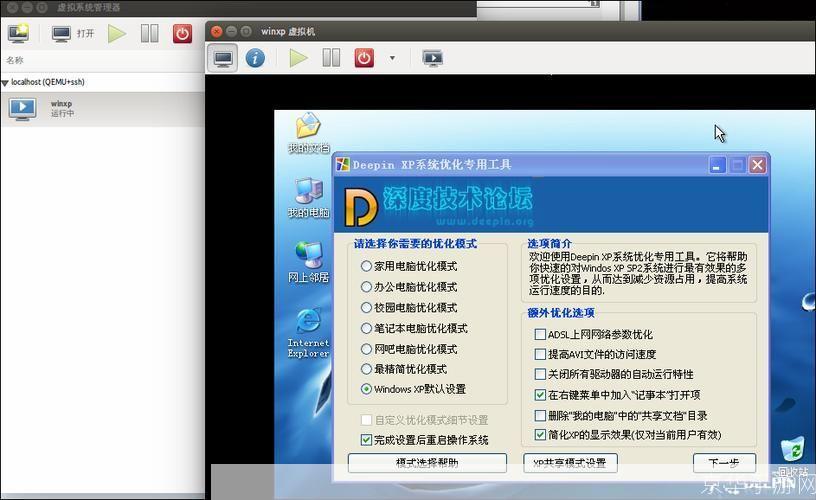The width and height of the screenshot is (816, 500).
Task: Select 校园电脑优化模式 radio button
Action: click(x=366, y=307)
